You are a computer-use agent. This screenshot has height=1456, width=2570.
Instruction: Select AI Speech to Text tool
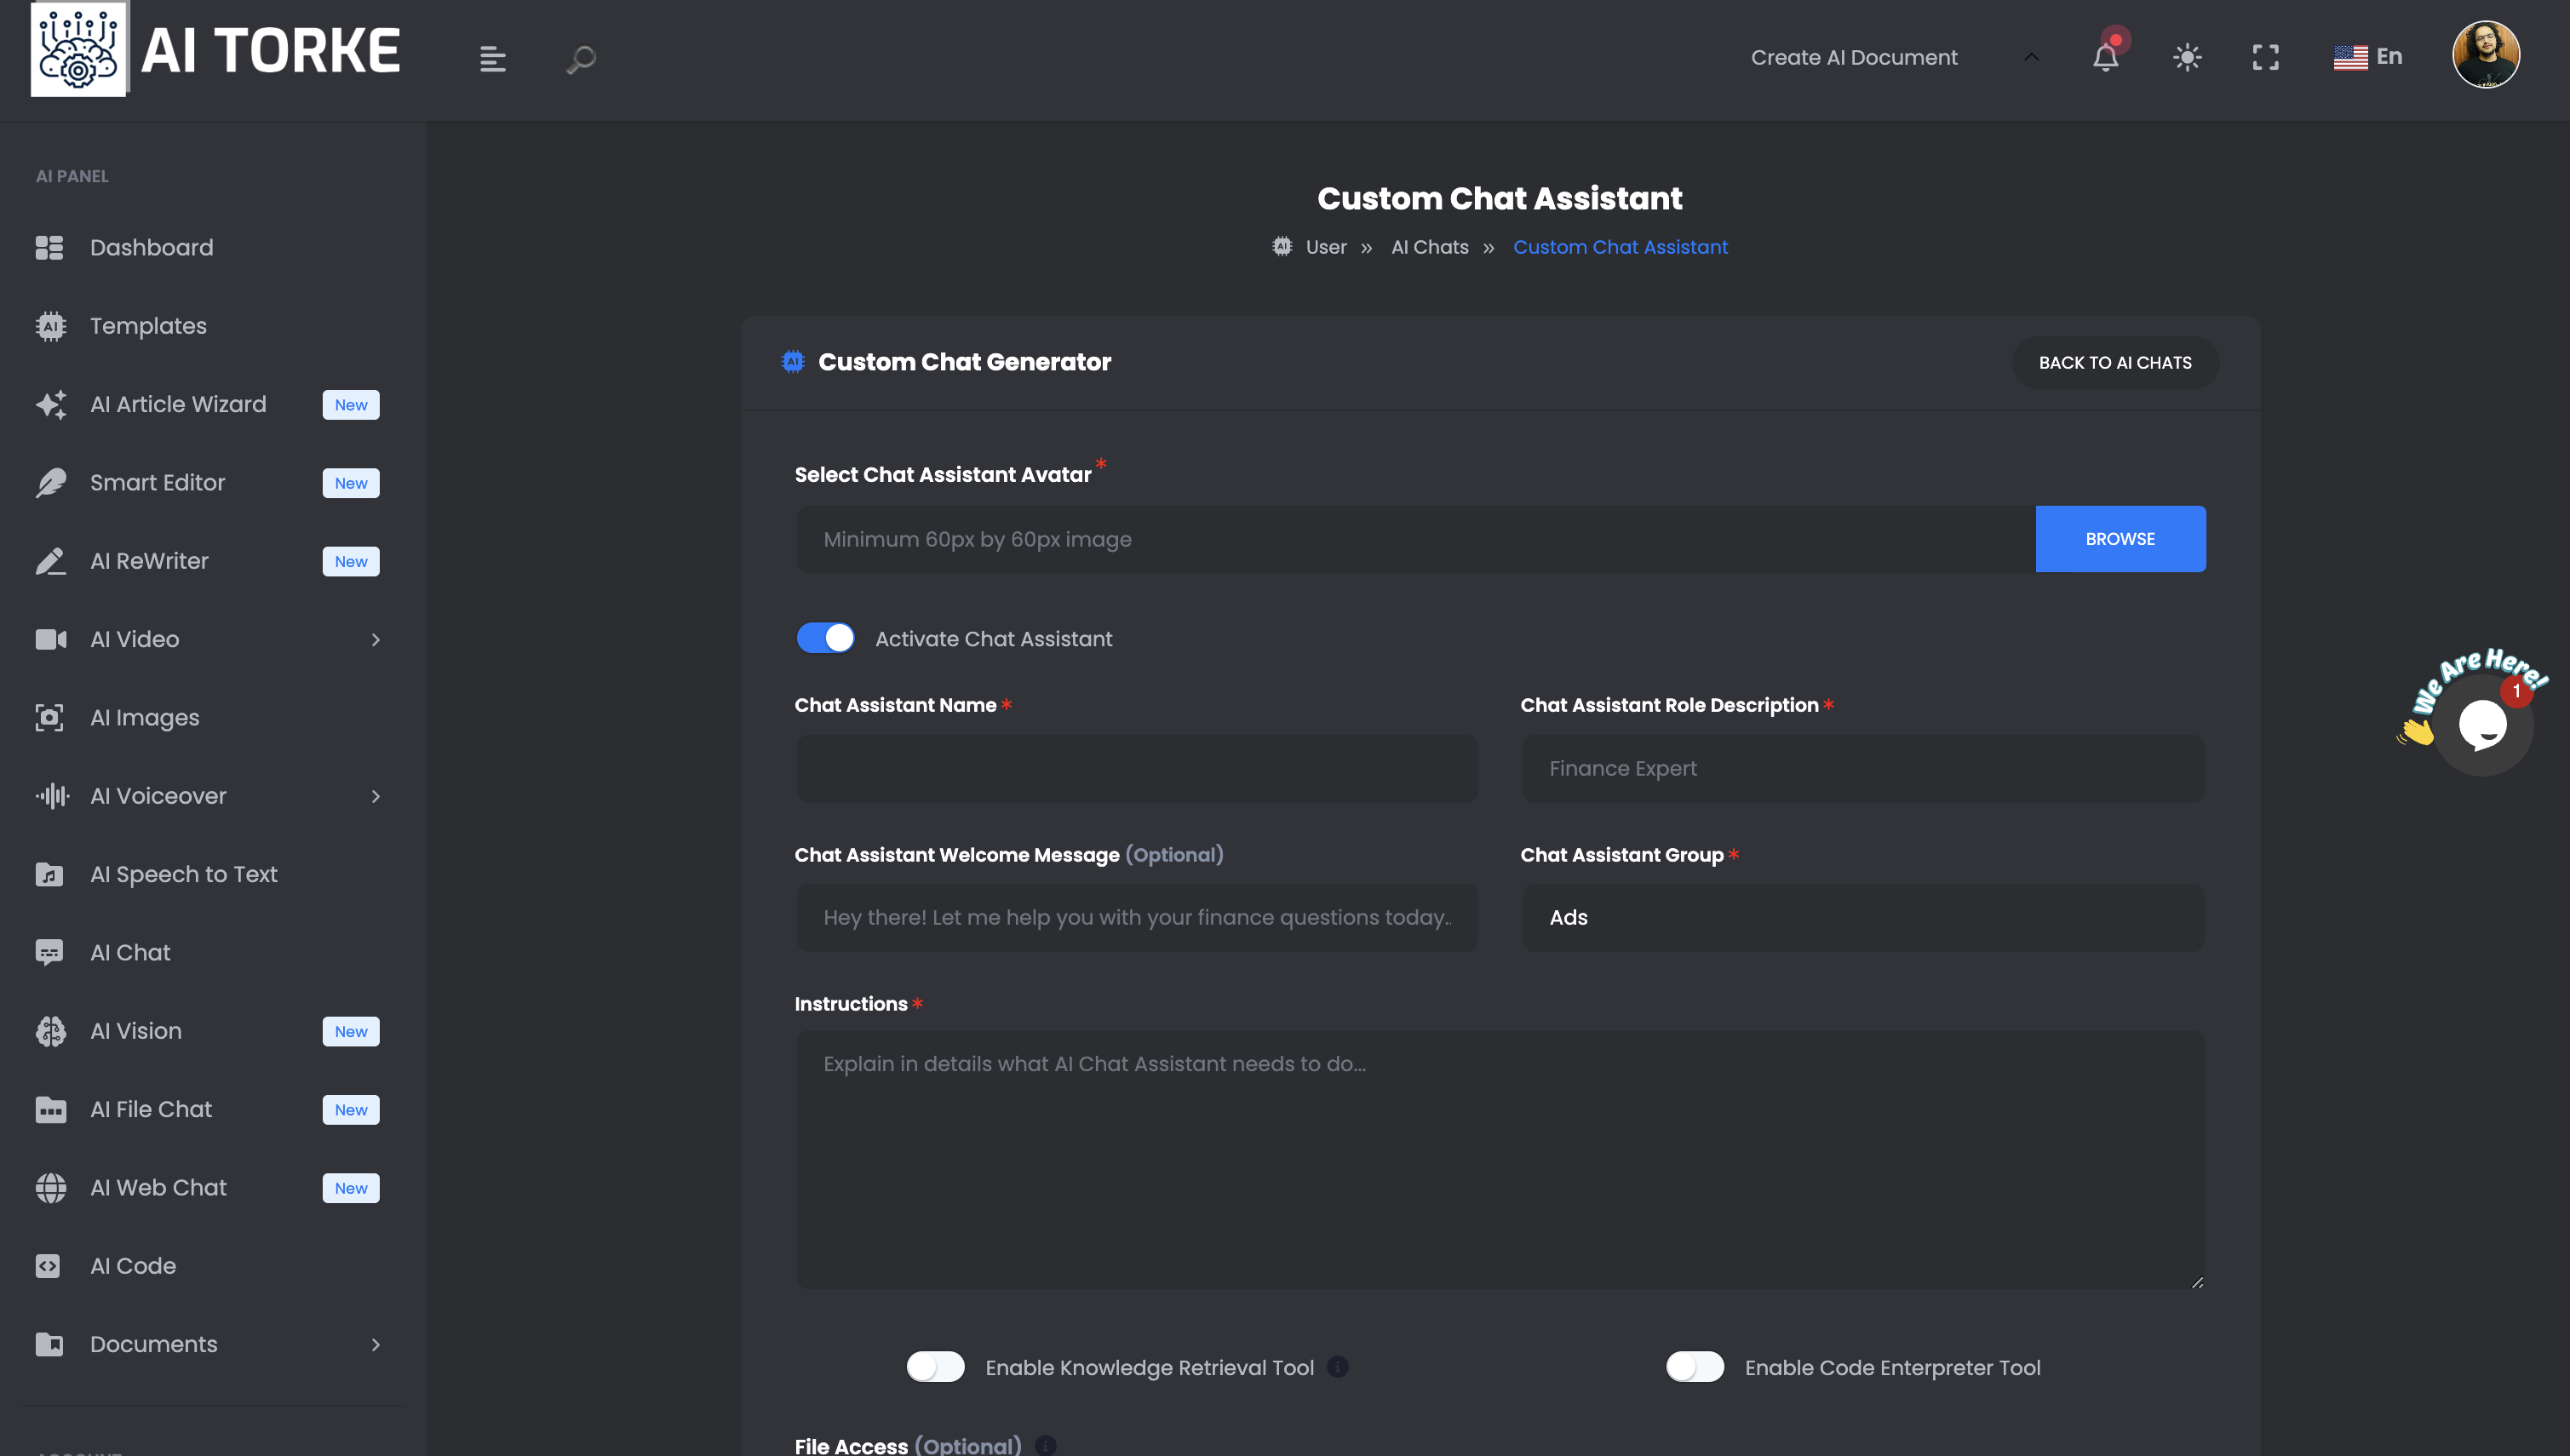point(184,874)
